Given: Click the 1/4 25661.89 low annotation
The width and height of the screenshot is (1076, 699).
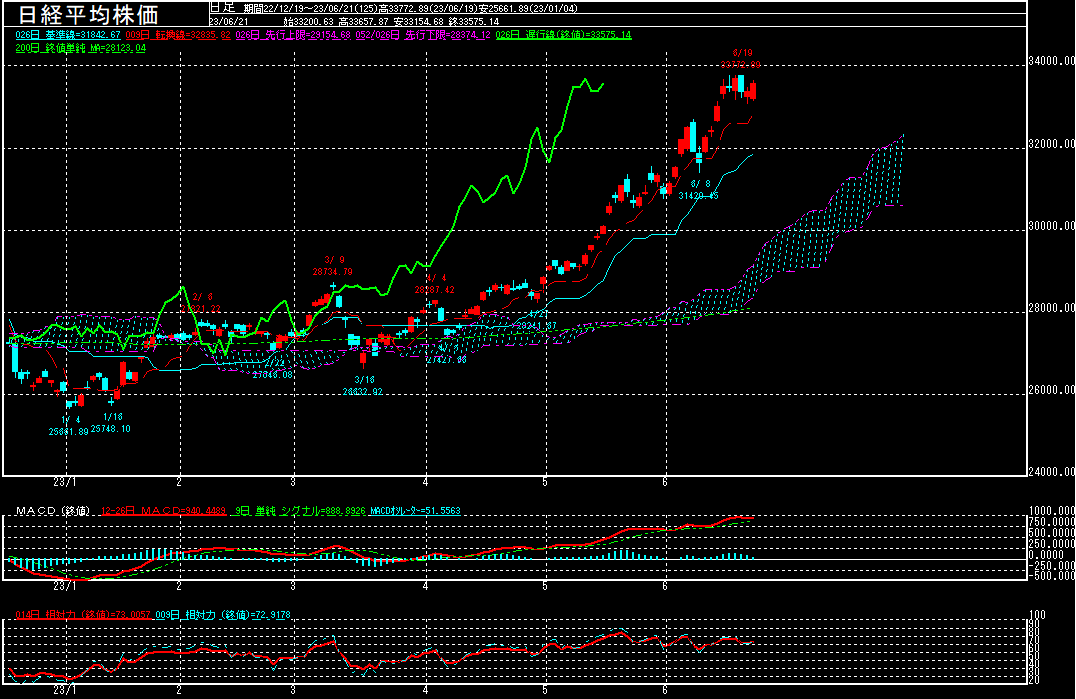Looking at the screenshot, I should point(69,425).
